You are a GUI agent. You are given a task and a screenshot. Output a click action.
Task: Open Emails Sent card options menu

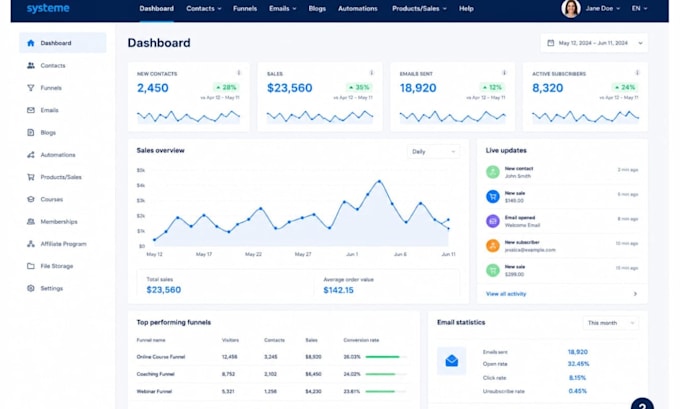504,72
